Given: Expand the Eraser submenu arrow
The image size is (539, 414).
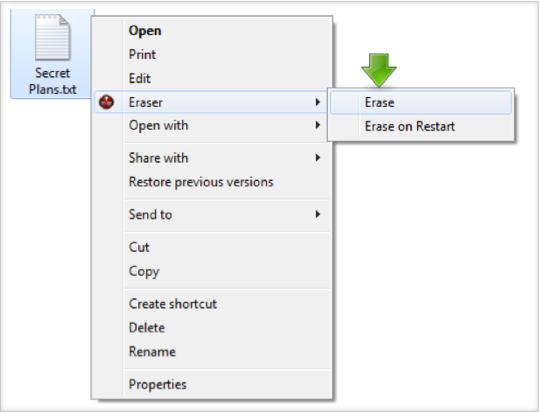Looking at the screenshot, I should point(318,102).
